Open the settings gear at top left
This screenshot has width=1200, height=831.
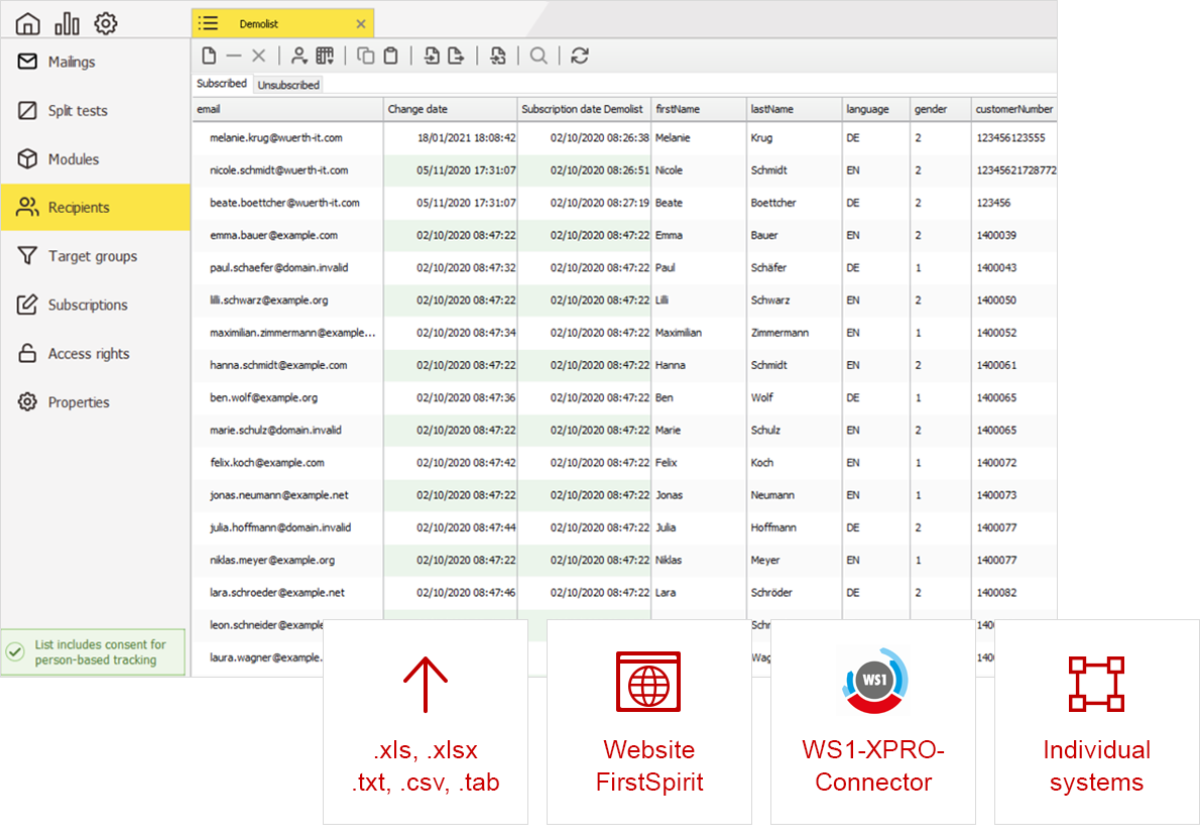tap(105, 22)
